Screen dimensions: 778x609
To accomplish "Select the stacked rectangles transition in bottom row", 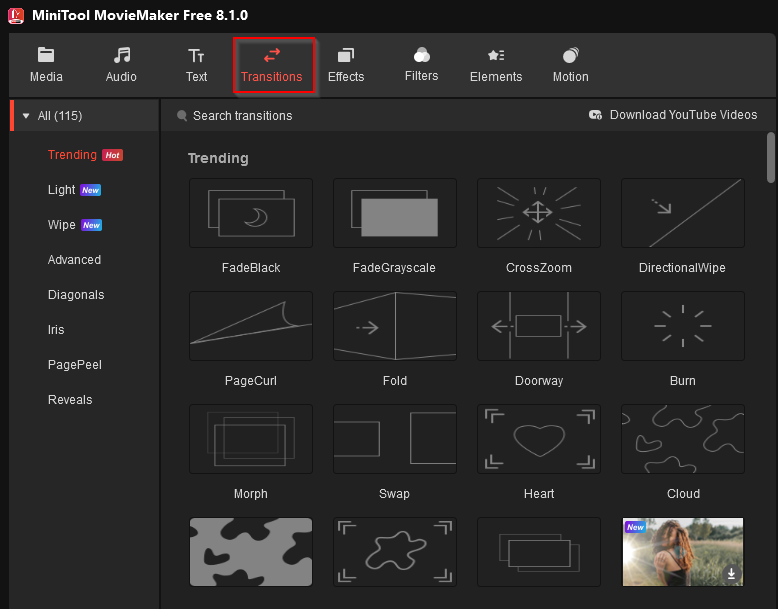I will pyautogui.click(x=539, y=552).
